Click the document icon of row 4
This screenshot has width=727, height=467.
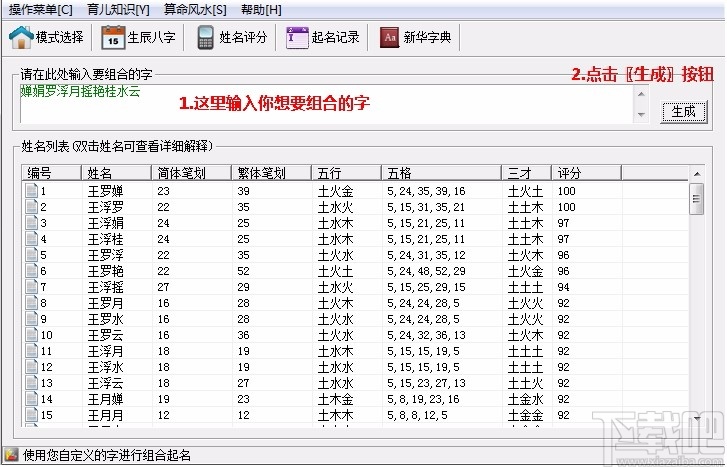[32, 239]
